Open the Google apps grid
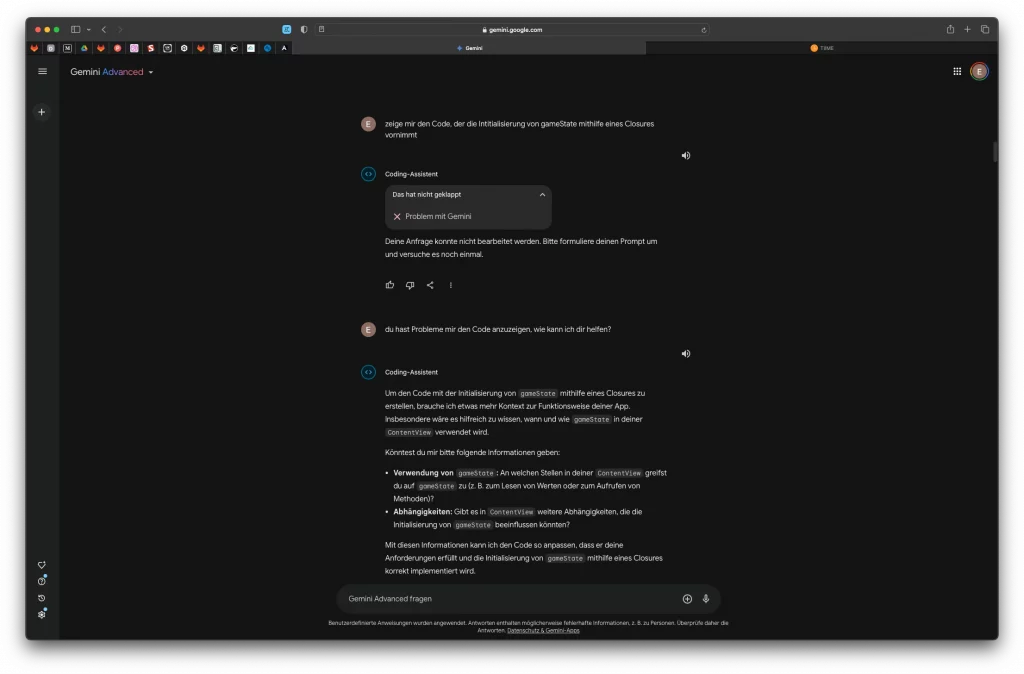The image size is (1024, 674). (x=957, y=72)
